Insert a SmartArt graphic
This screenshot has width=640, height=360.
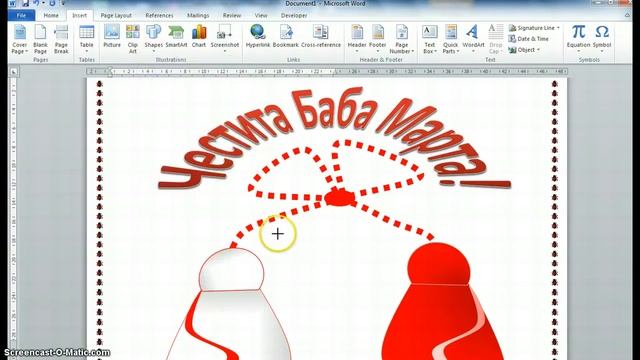[x=176, y=37]
